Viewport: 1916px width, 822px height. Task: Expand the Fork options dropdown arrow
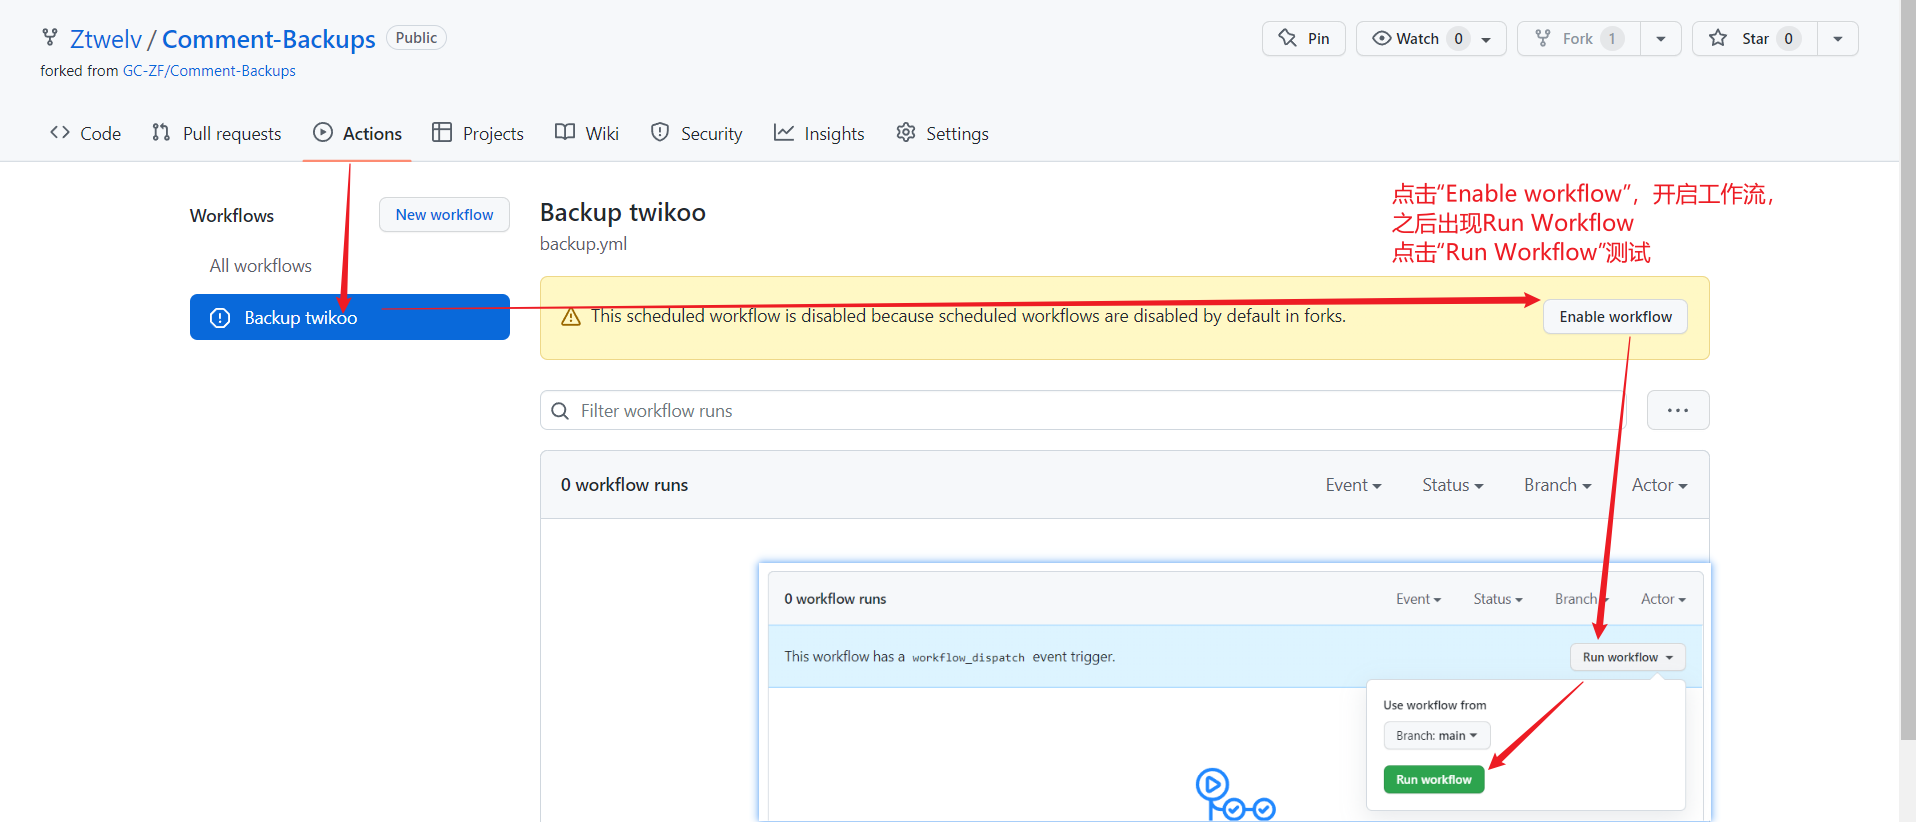(x=1660, y=39)
